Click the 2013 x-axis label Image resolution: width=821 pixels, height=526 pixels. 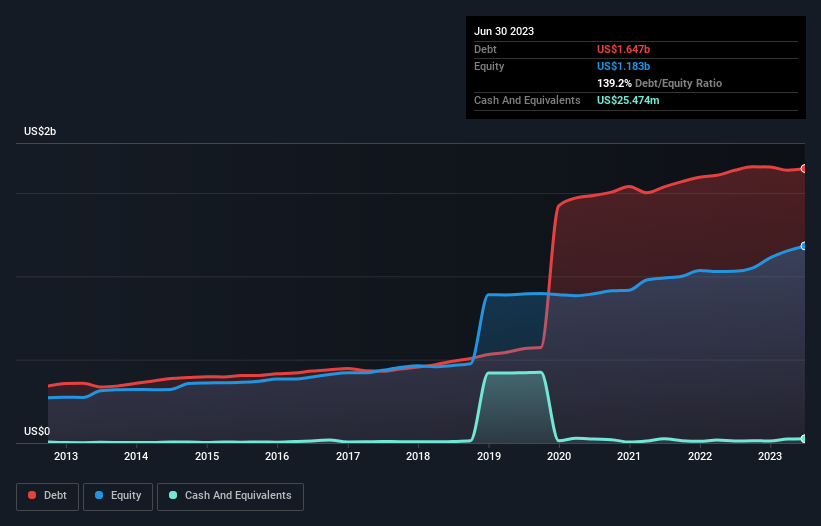[66, 456]
